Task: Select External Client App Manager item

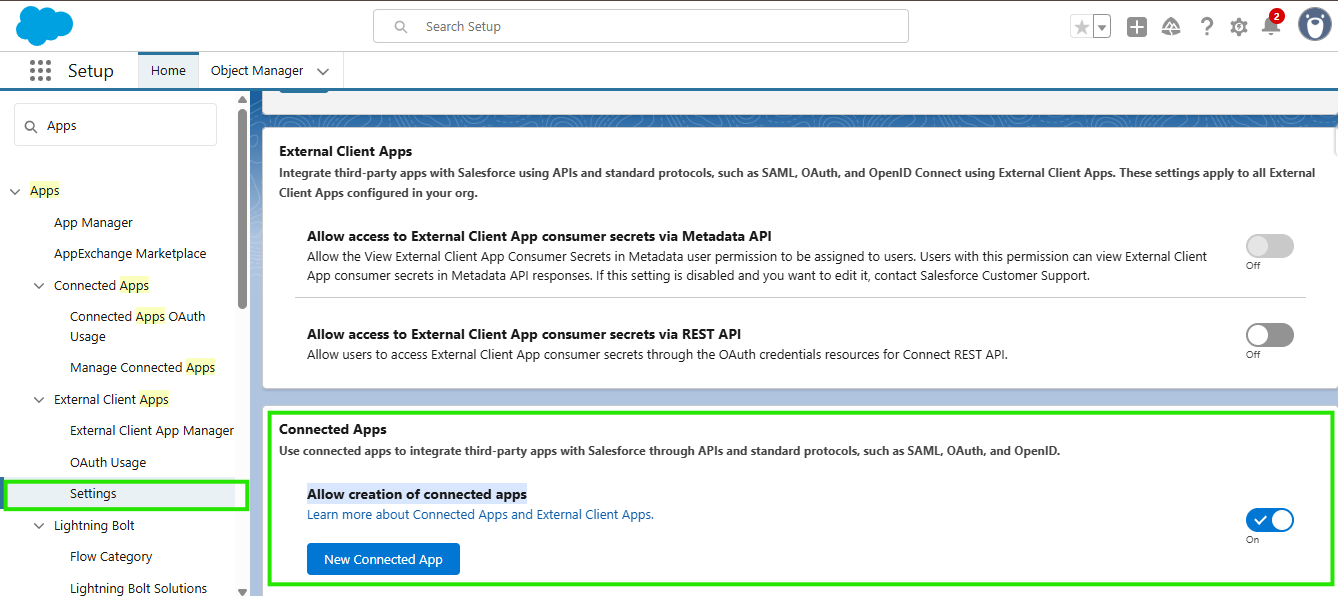Action: [152, 431]
